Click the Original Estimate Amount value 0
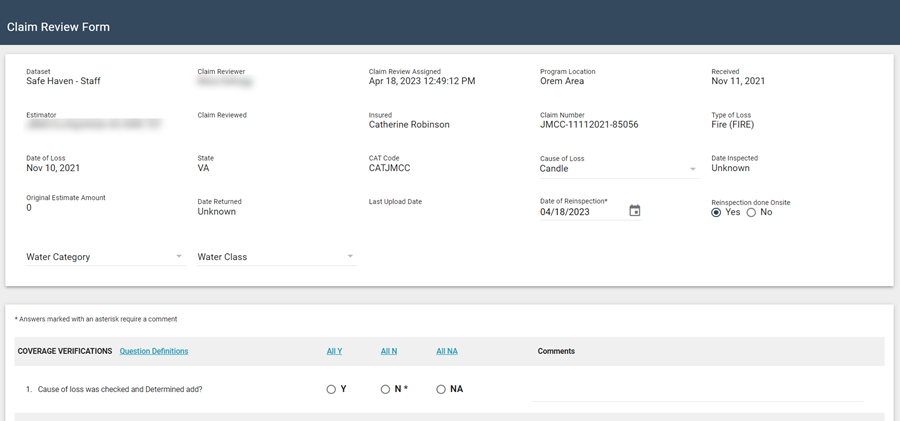The image size is (900, 421). pyautogui.click(x=29, y=208)
